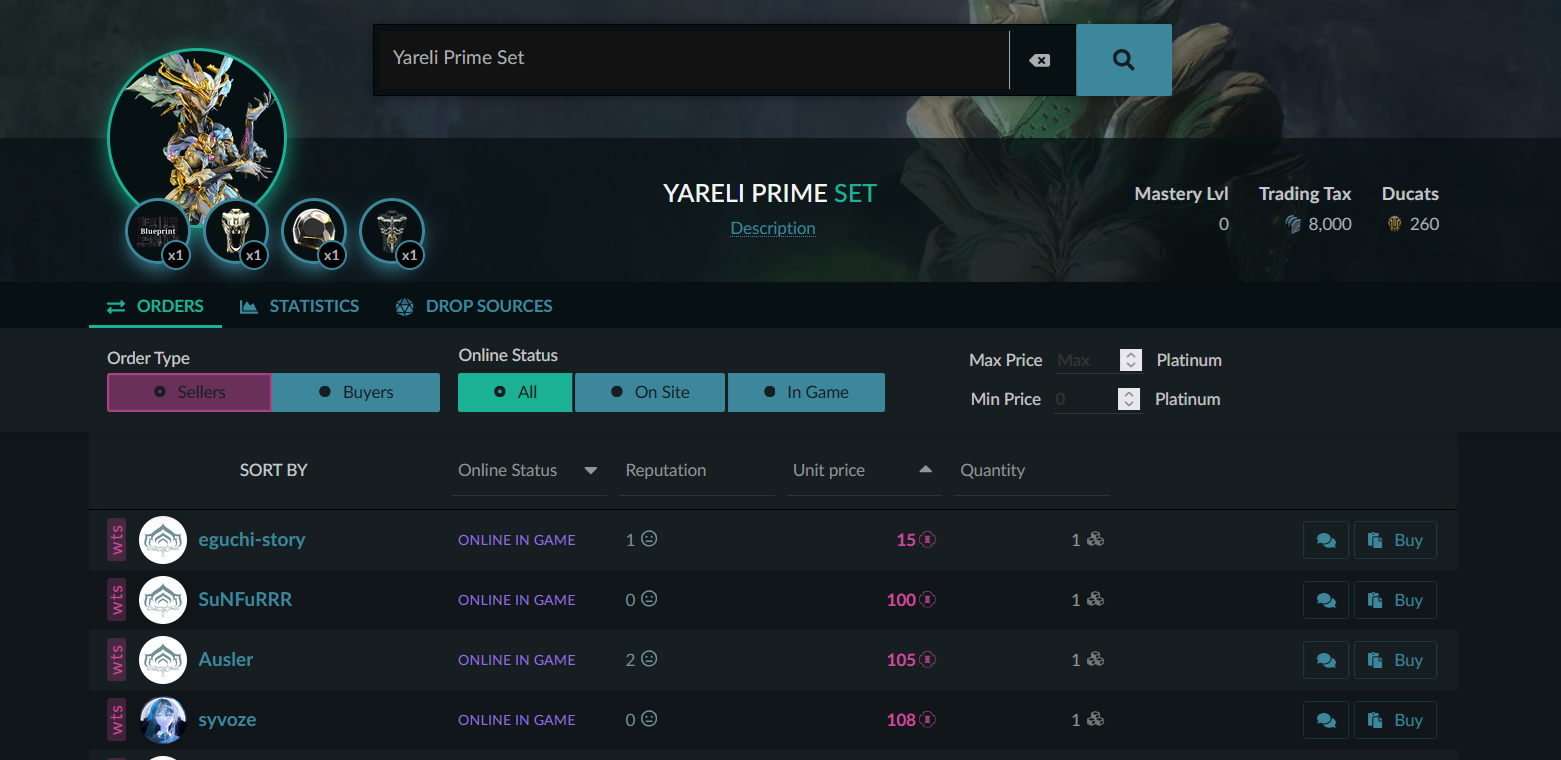Click the Min Price stepper arrows
1561x760 pixels.
pos(1129,399)
